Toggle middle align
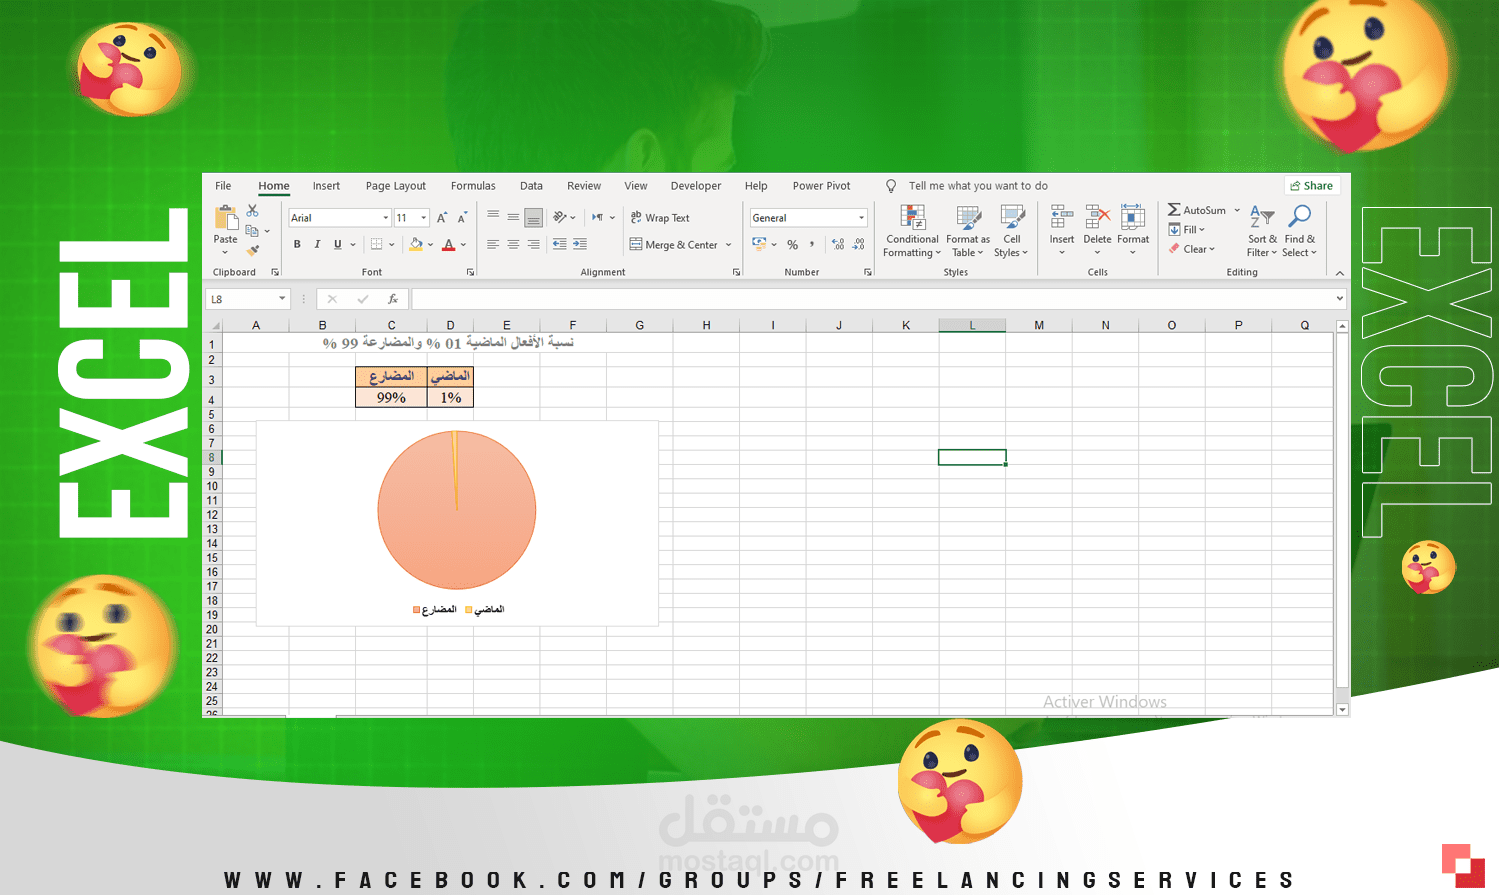 click(x=513, y=217)
